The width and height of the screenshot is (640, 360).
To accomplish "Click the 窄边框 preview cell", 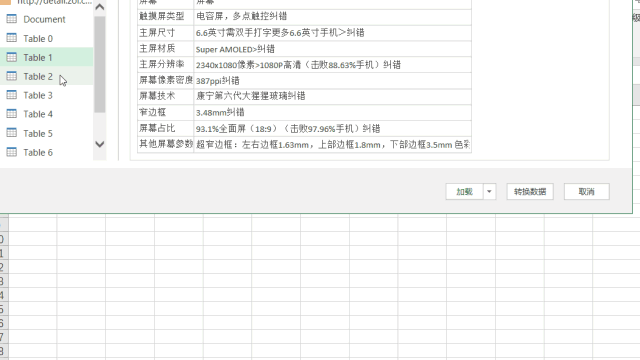I will coord(165,113).
